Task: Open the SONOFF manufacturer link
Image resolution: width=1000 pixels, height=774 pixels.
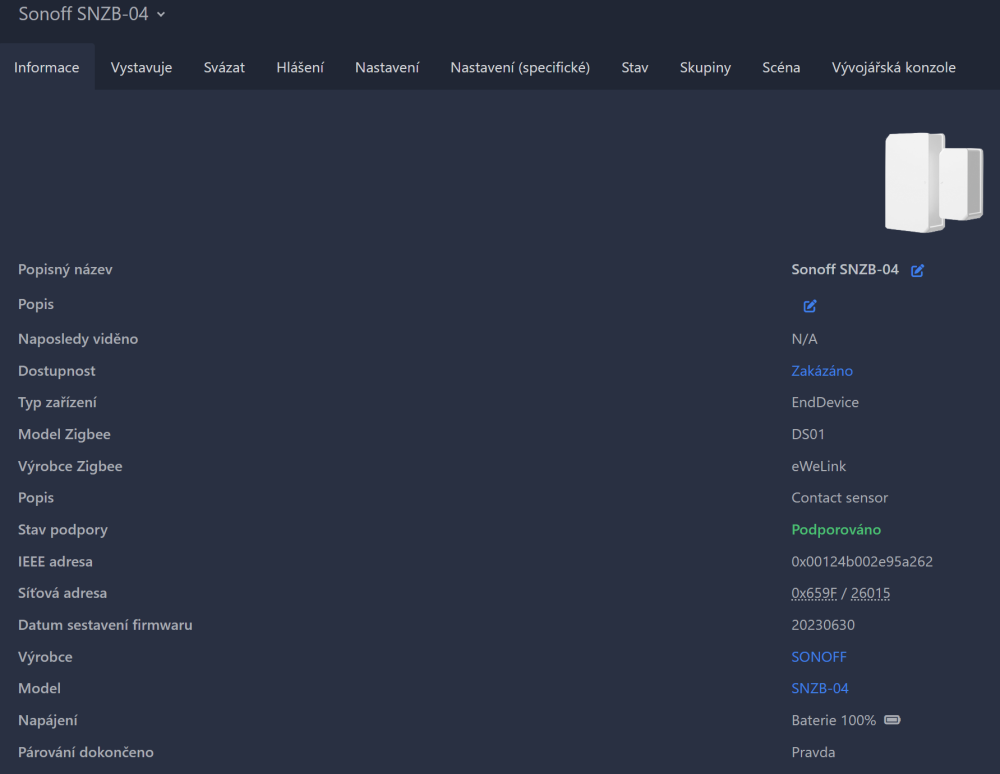Action: [x=819, y=657]
